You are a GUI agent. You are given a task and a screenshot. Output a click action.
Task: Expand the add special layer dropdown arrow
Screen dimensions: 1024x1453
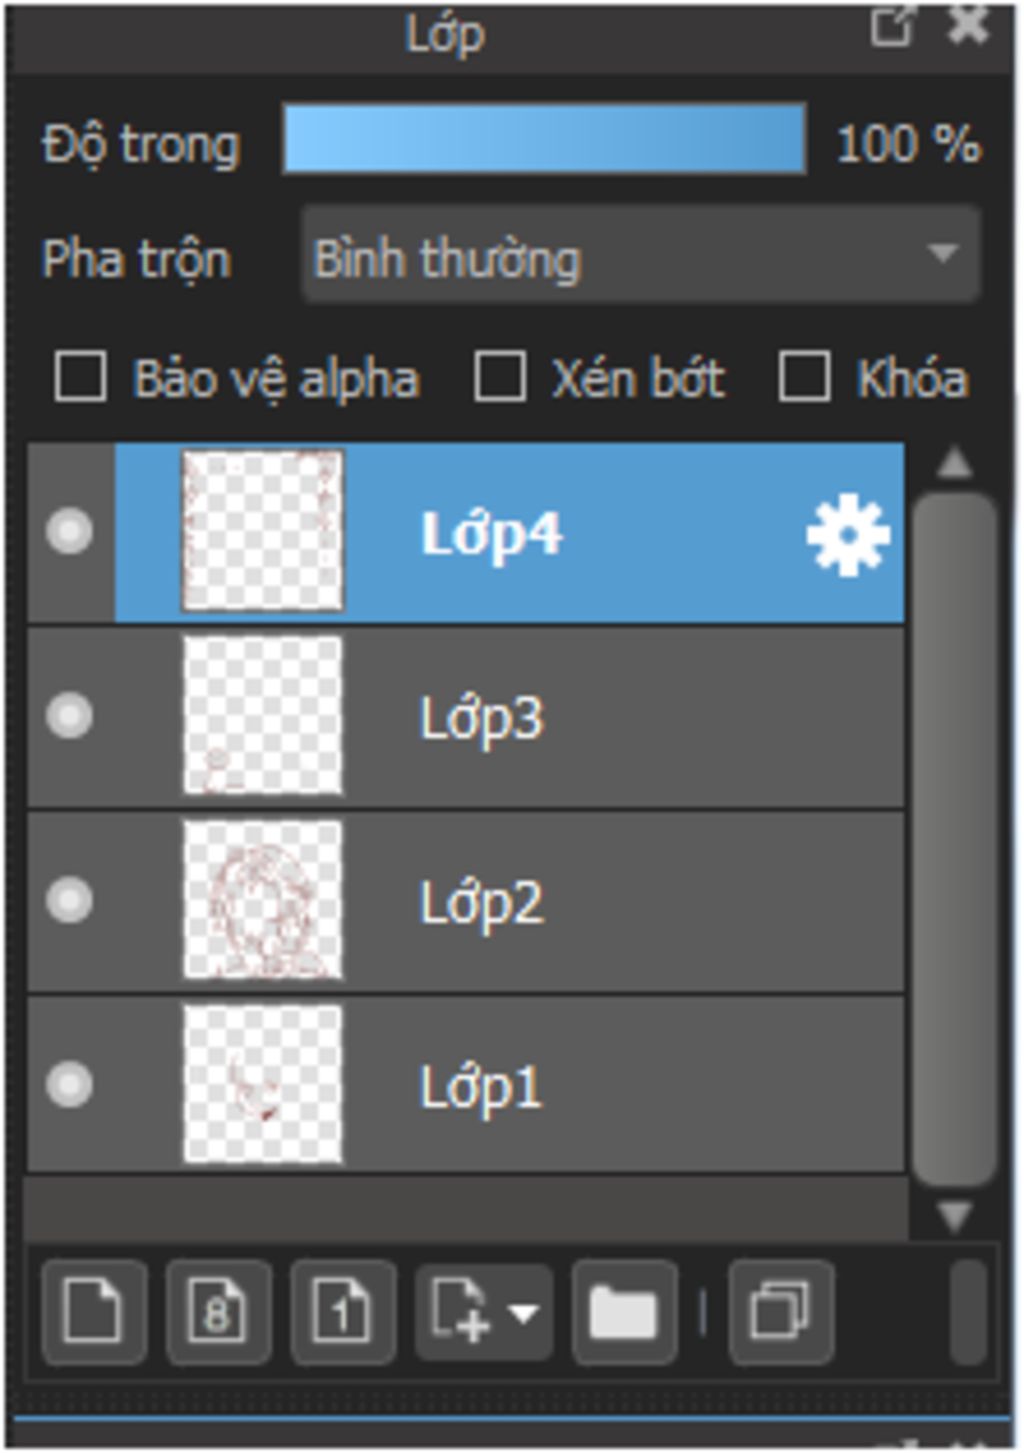coord(524,1312)
